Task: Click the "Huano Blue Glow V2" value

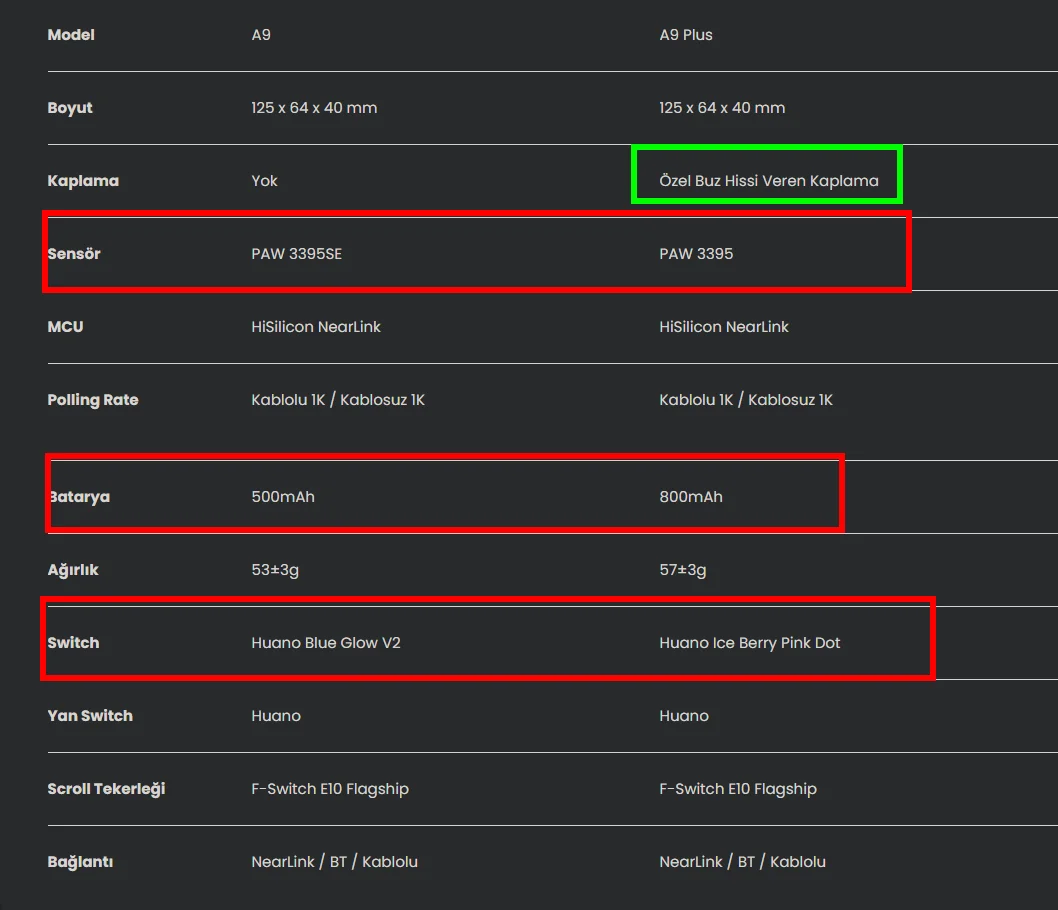Action: click(x=326, y=643)
